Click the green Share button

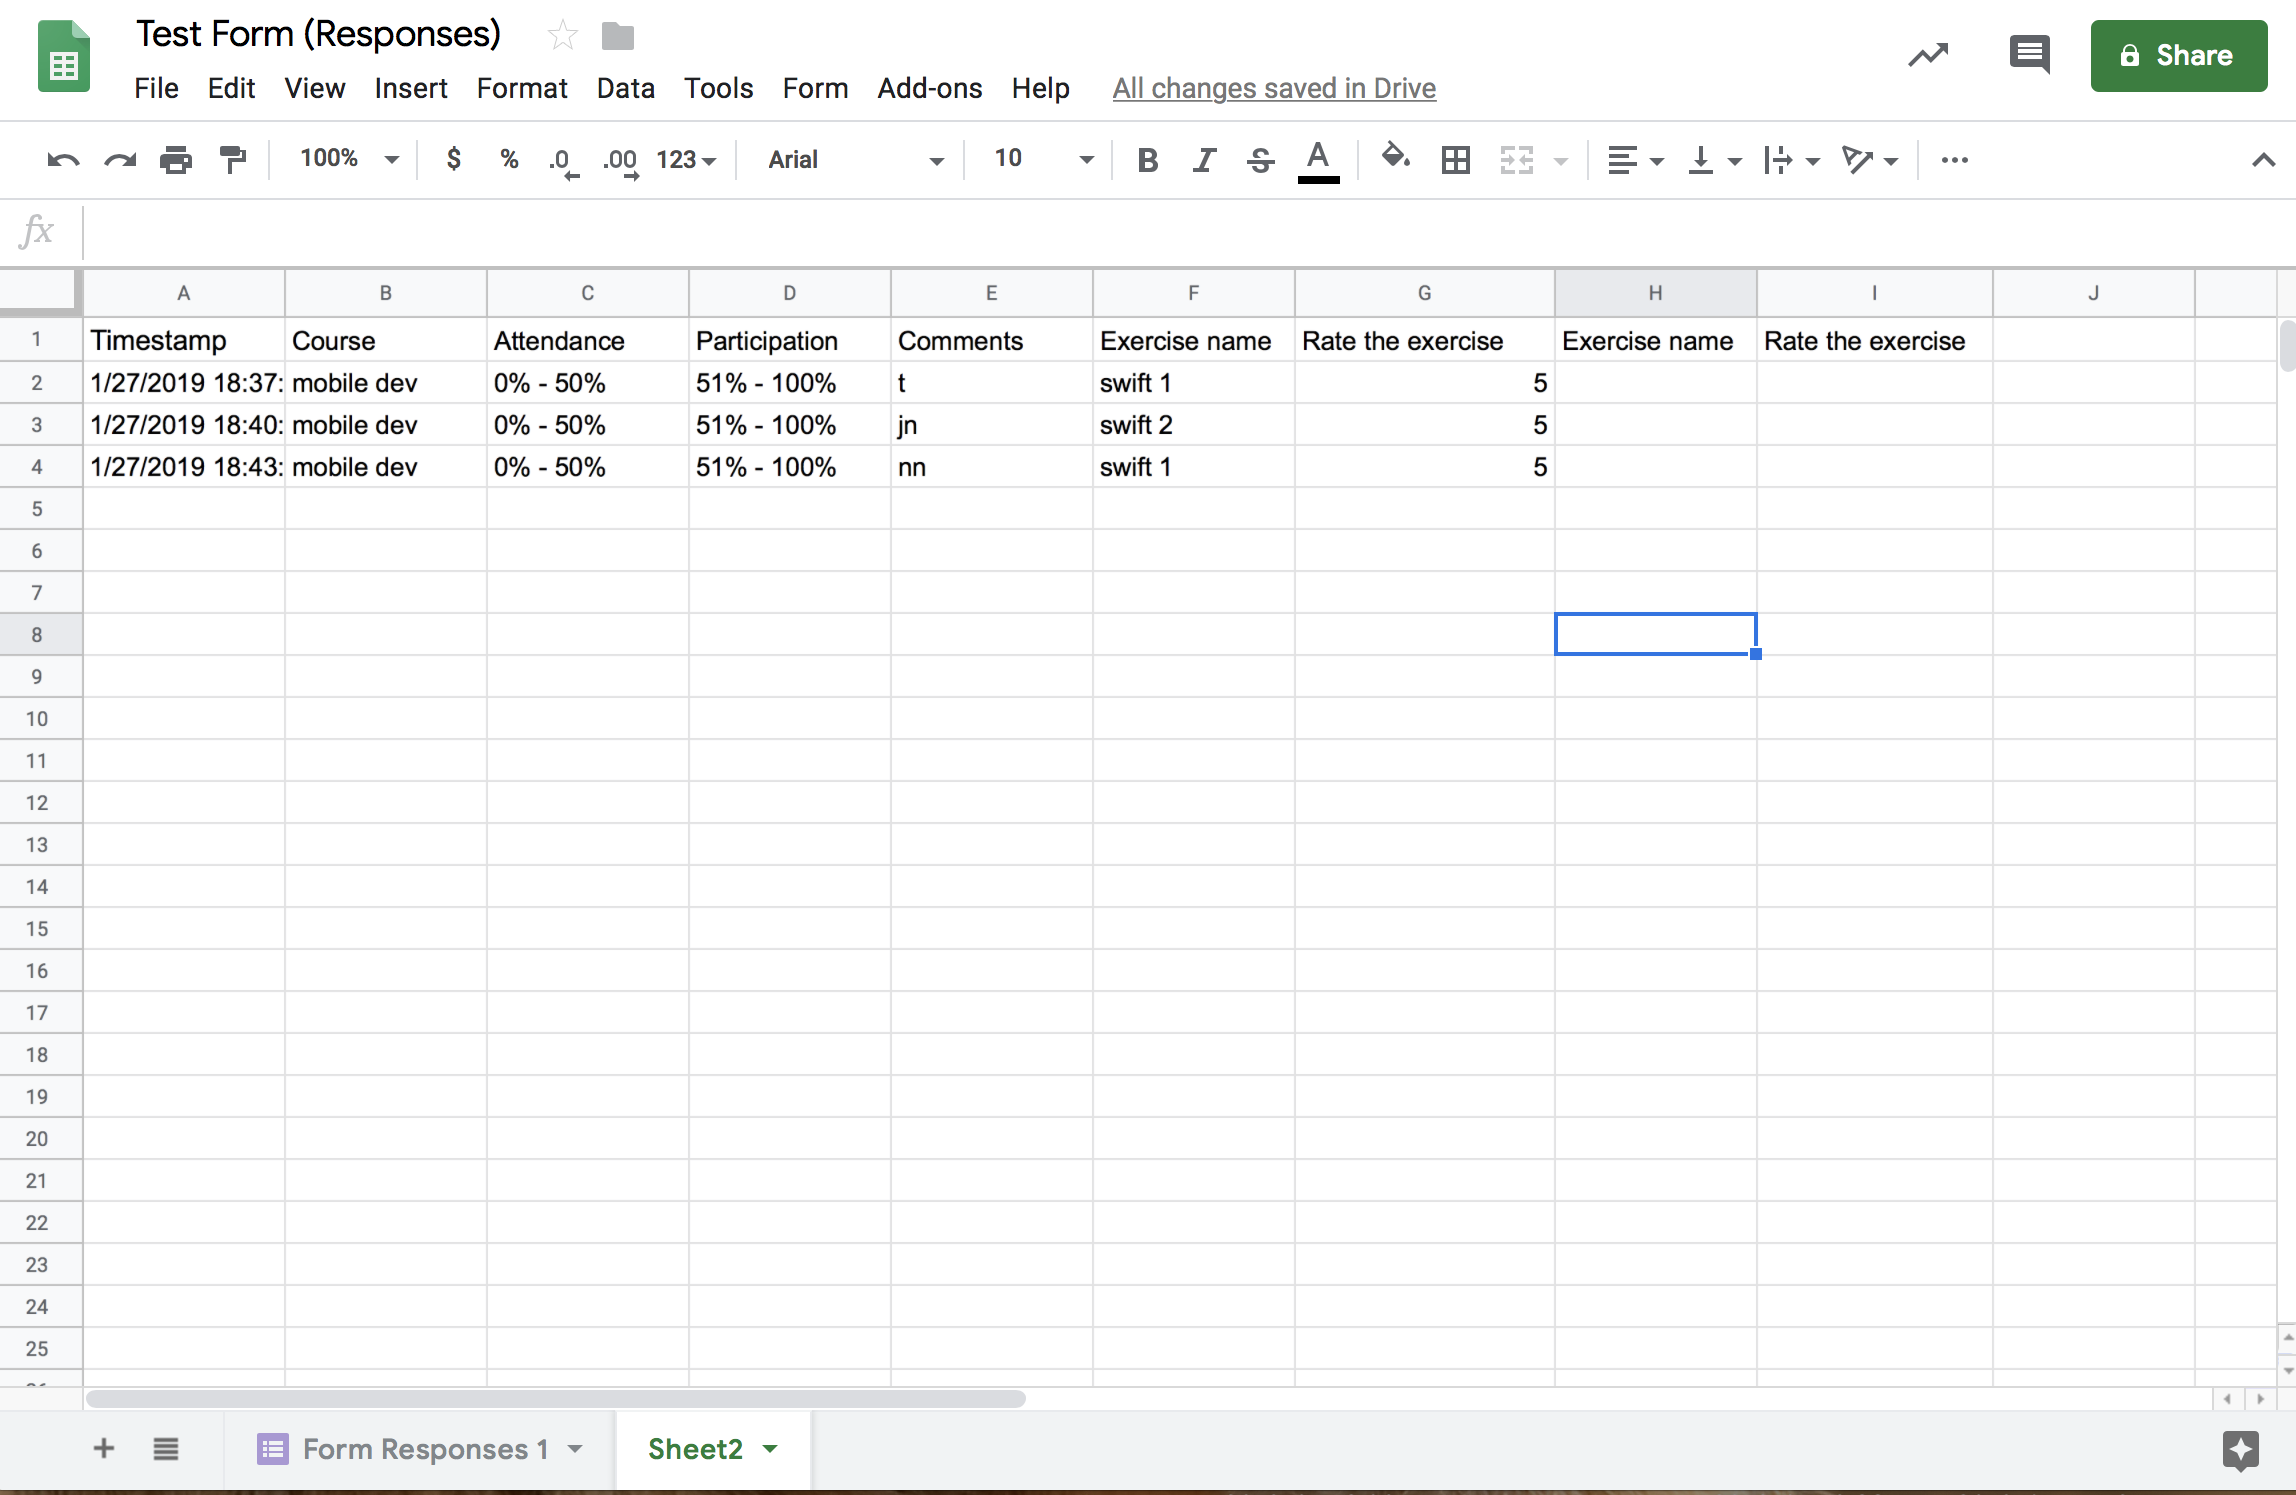(x=2178, y=56)
